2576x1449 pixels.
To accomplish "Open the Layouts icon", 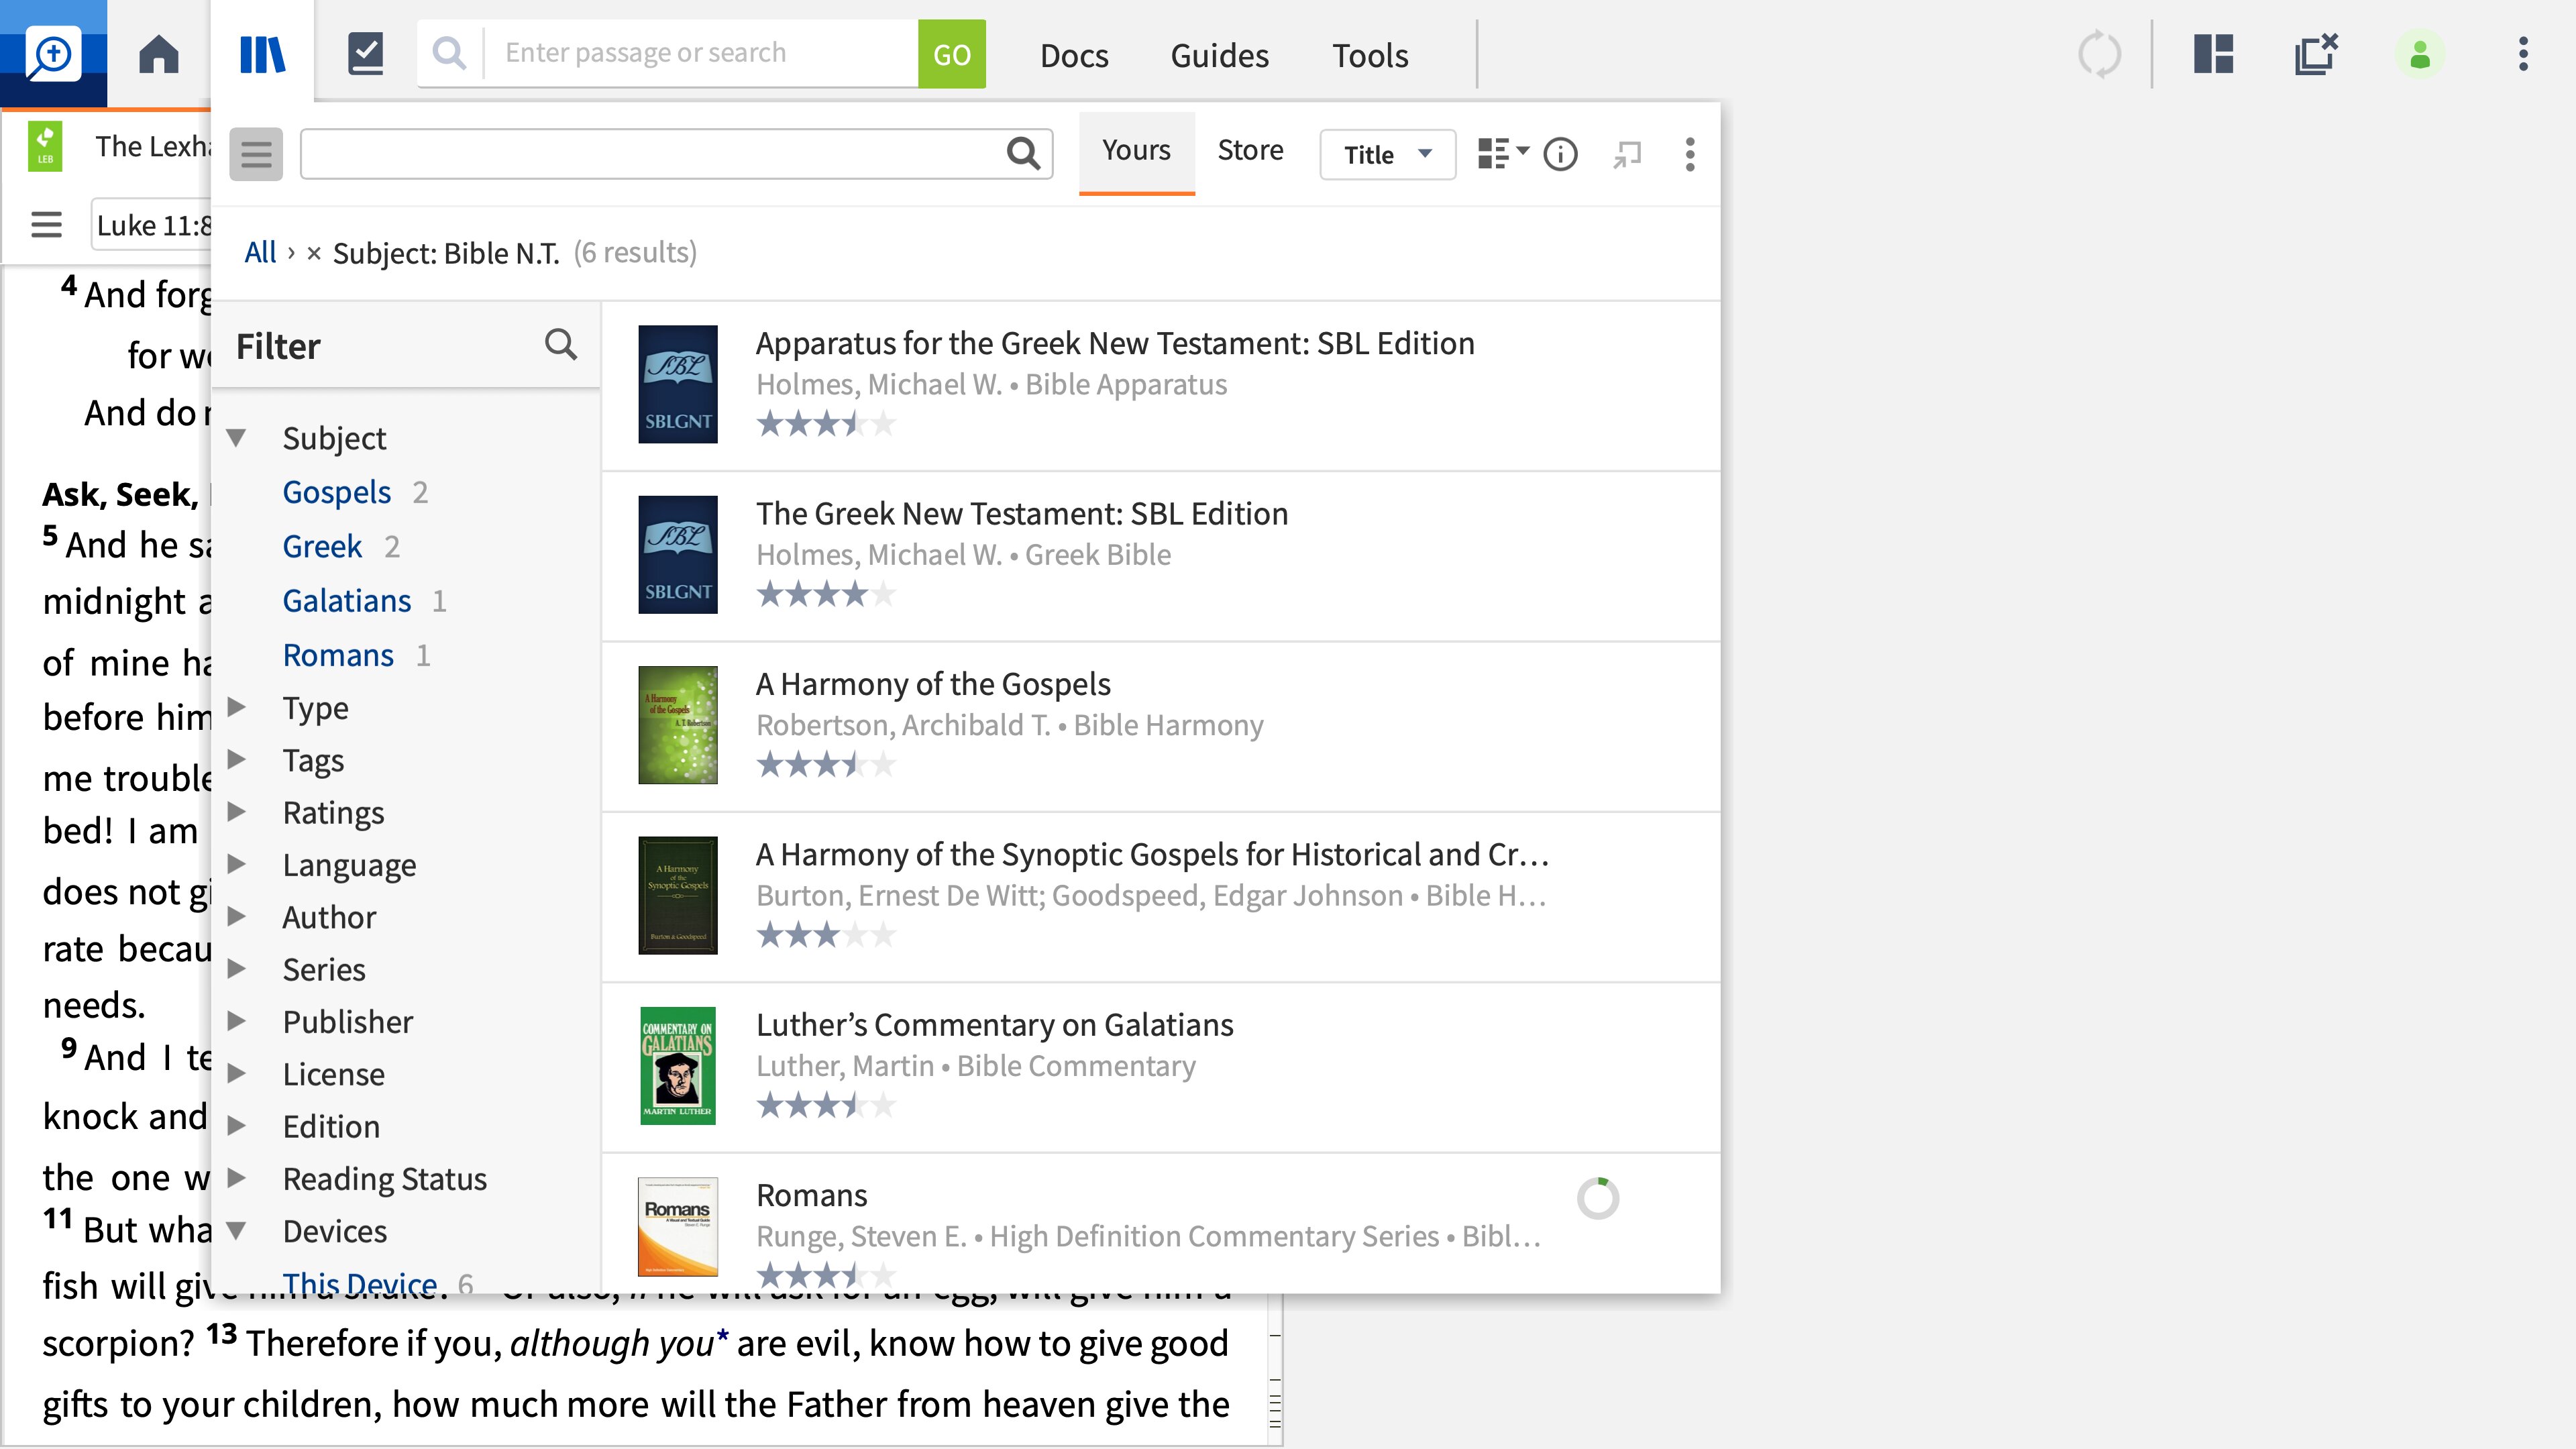I will (2213, 54).
